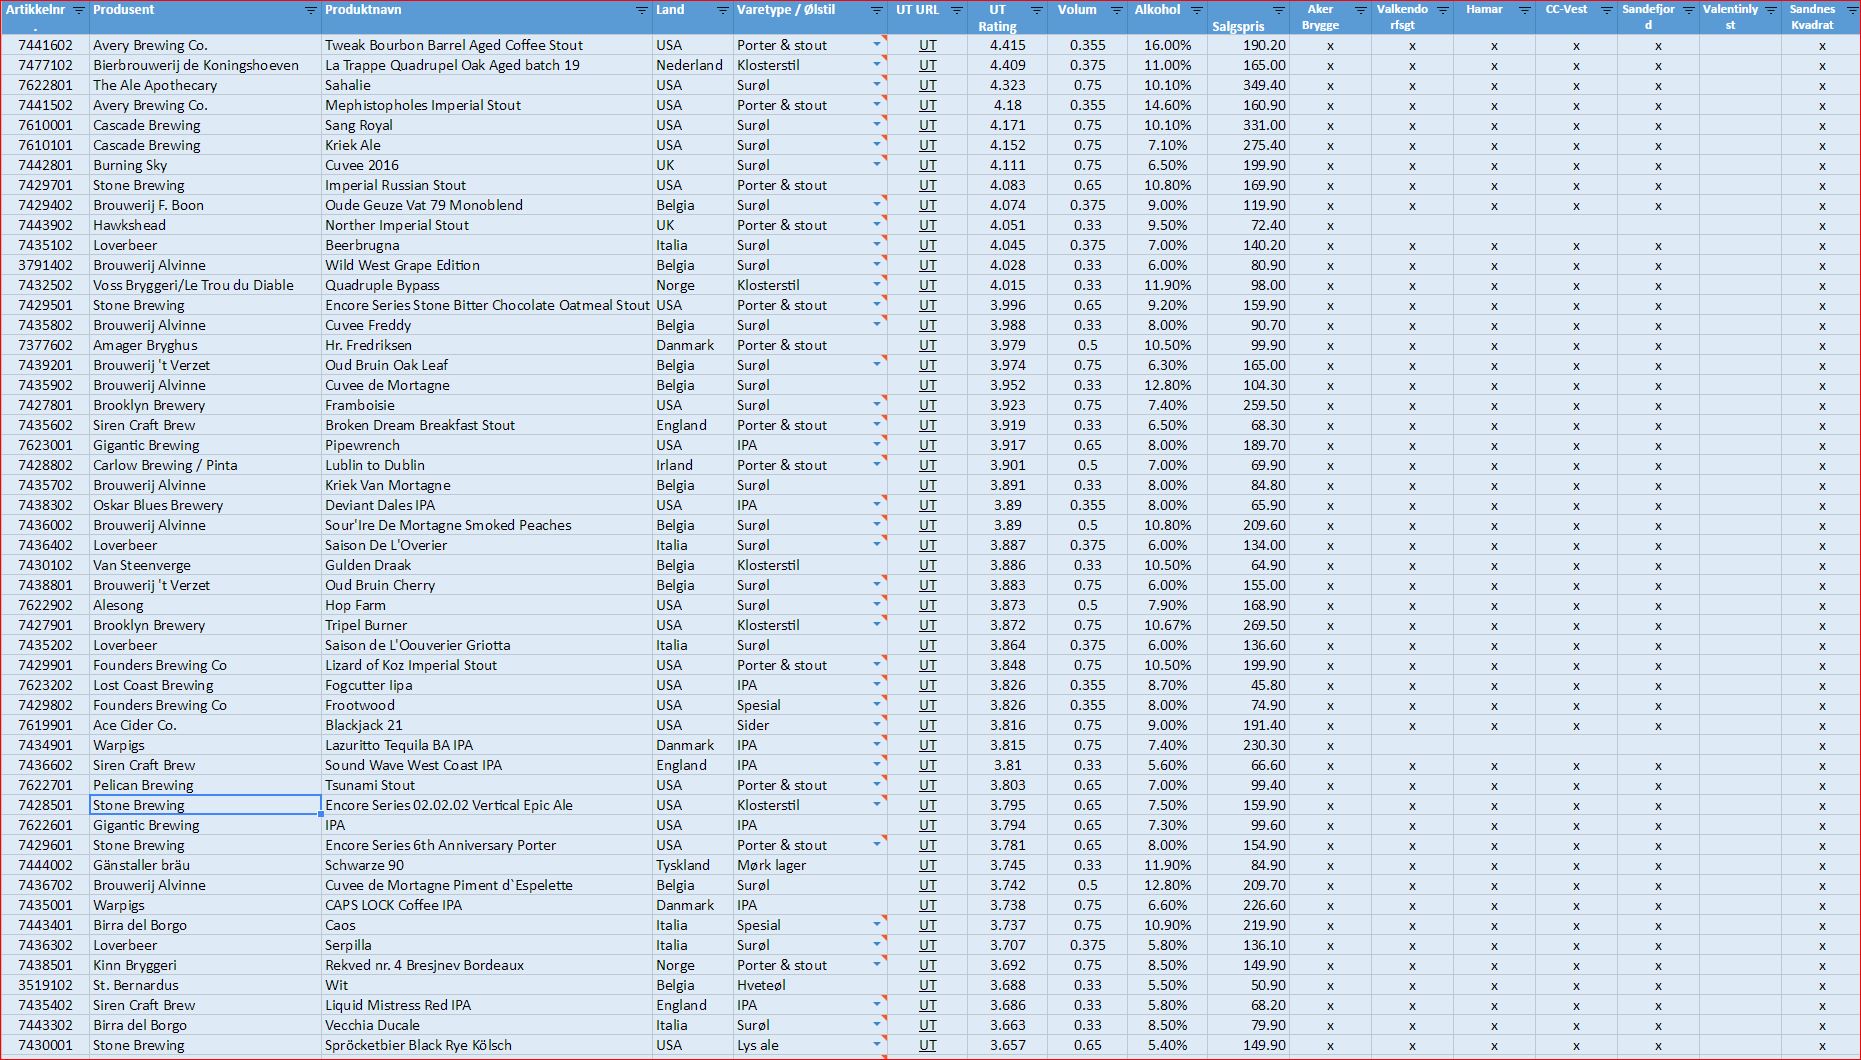The height and width of the screenshot is (1060, 1861).
Task: Select the selected Stone Brewing cell for Vertical Epic Ale
Action: 205,805
